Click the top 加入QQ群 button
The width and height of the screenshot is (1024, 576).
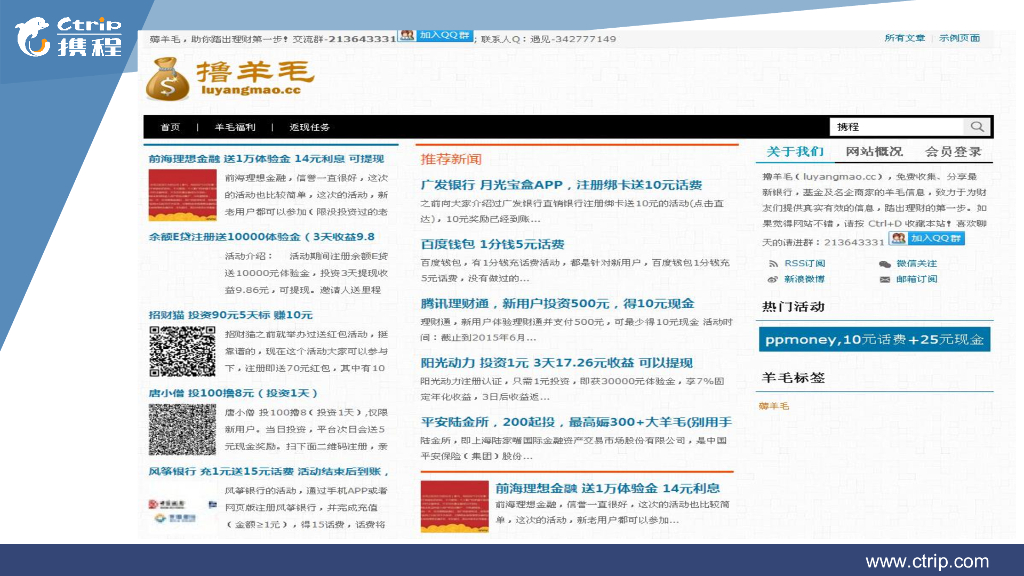[x=435, y=36]
